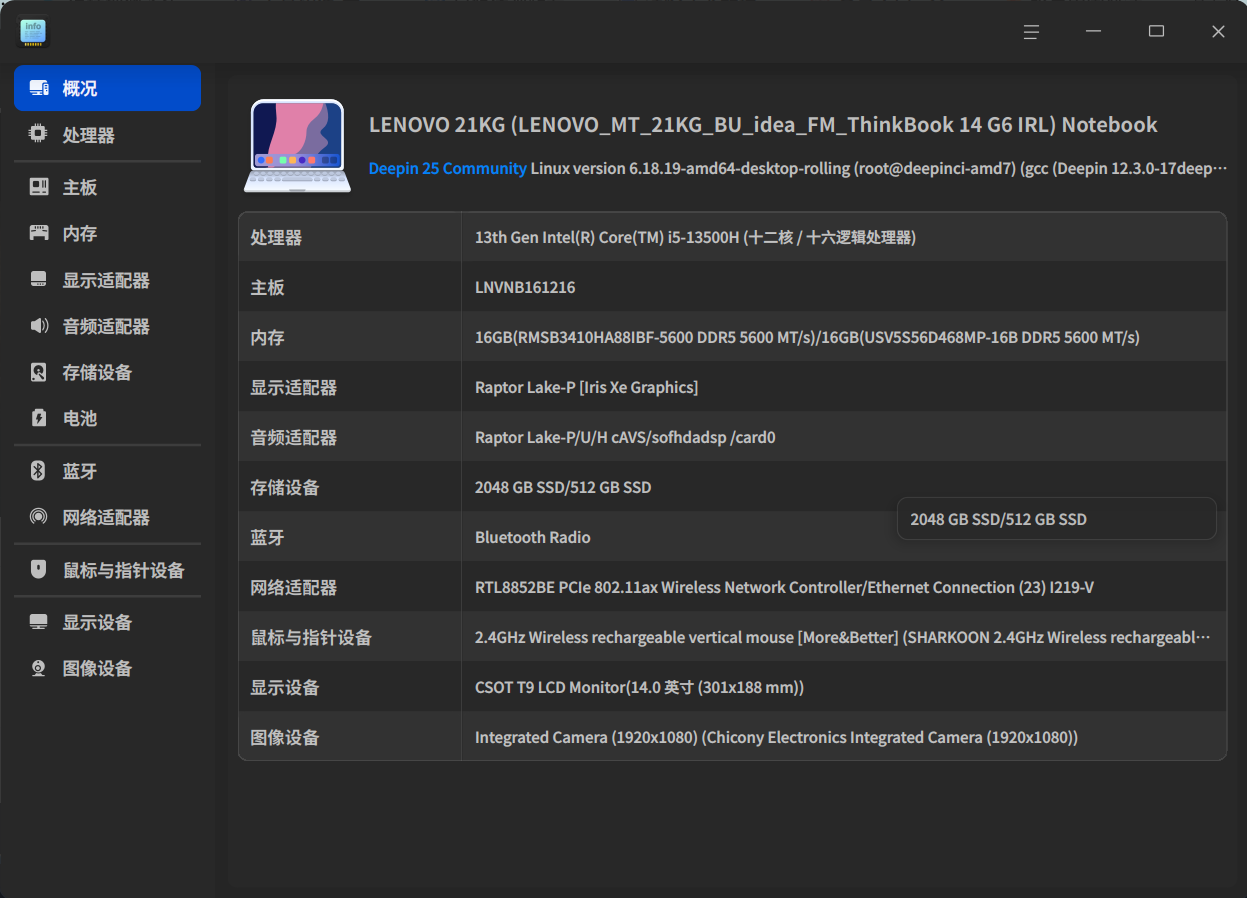This screenshot has height=898, width=1247.
Task: Open the 显示设备 sidebar entry
Action: [x=107, y=622]
